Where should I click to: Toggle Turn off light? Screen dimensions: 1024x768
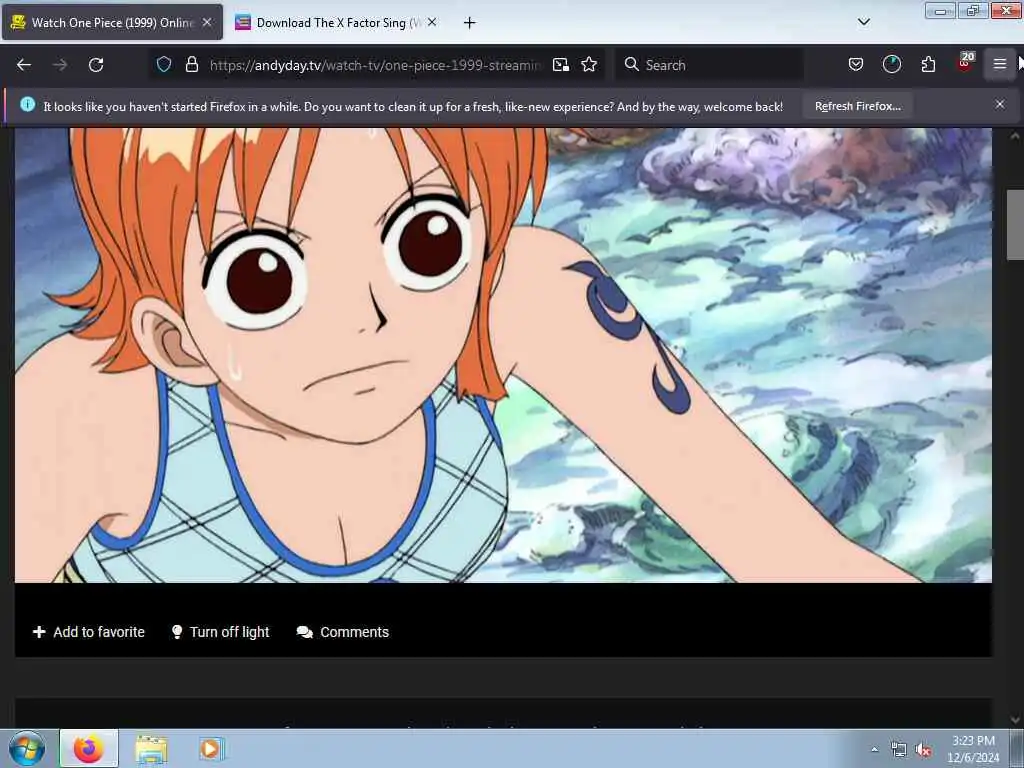220,632
